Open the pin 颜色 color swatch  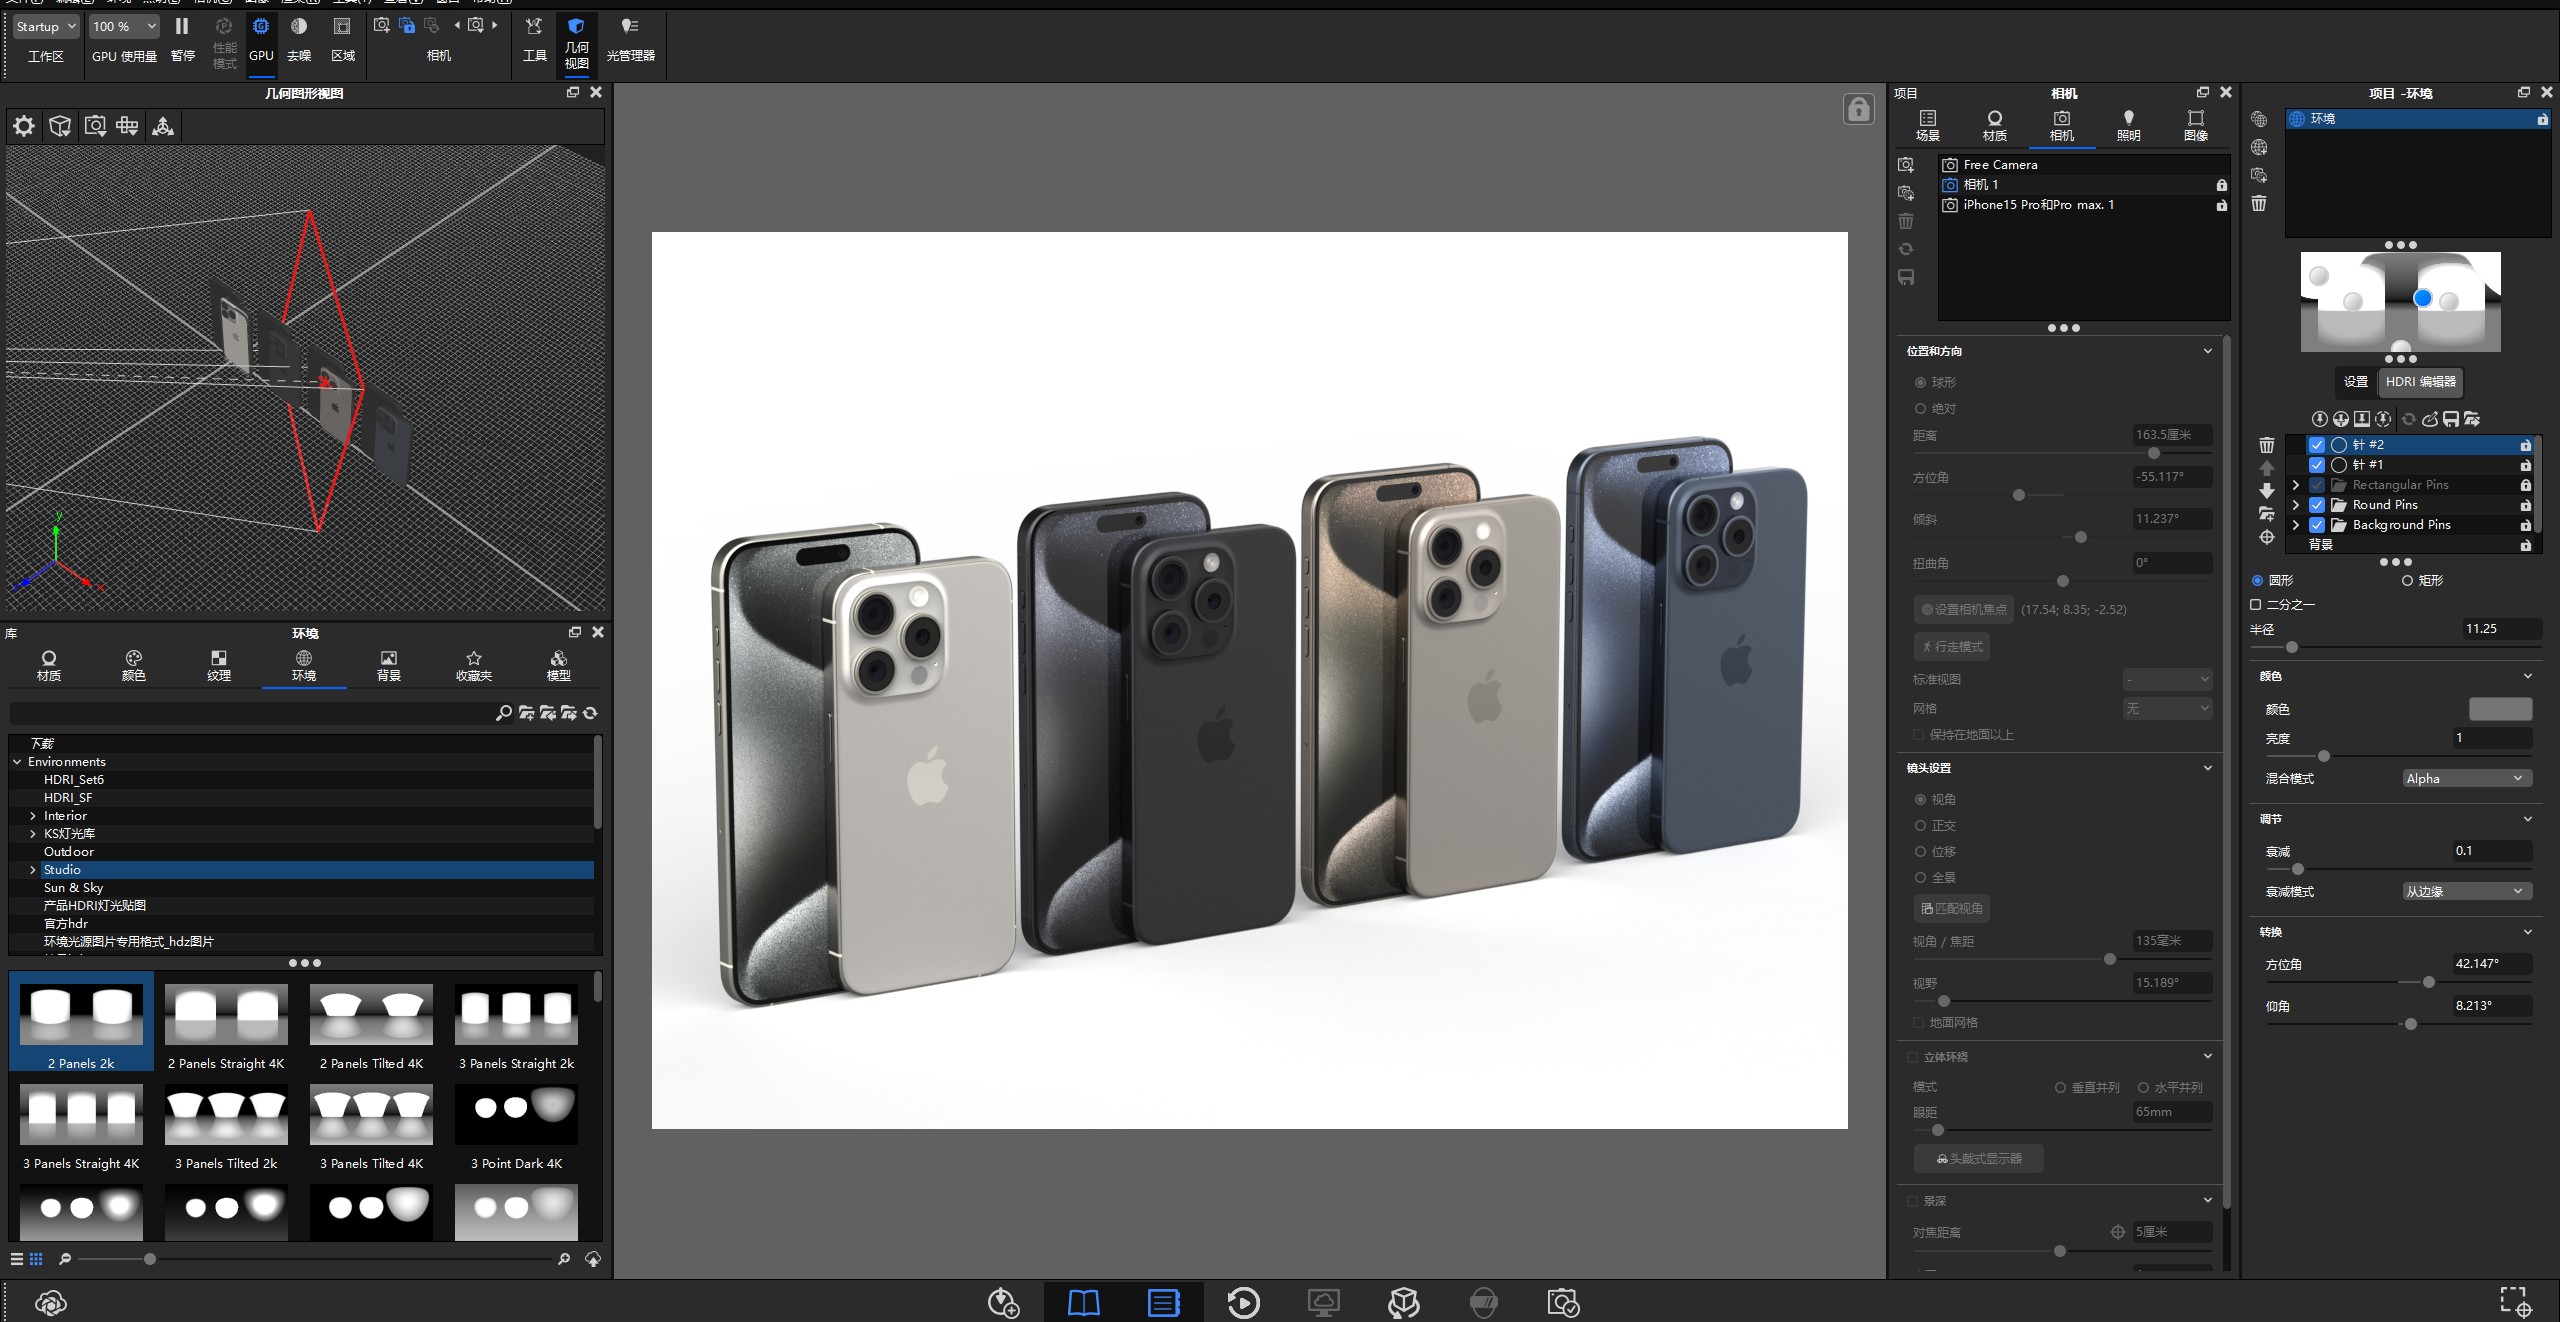click(x=2500, y=710)
